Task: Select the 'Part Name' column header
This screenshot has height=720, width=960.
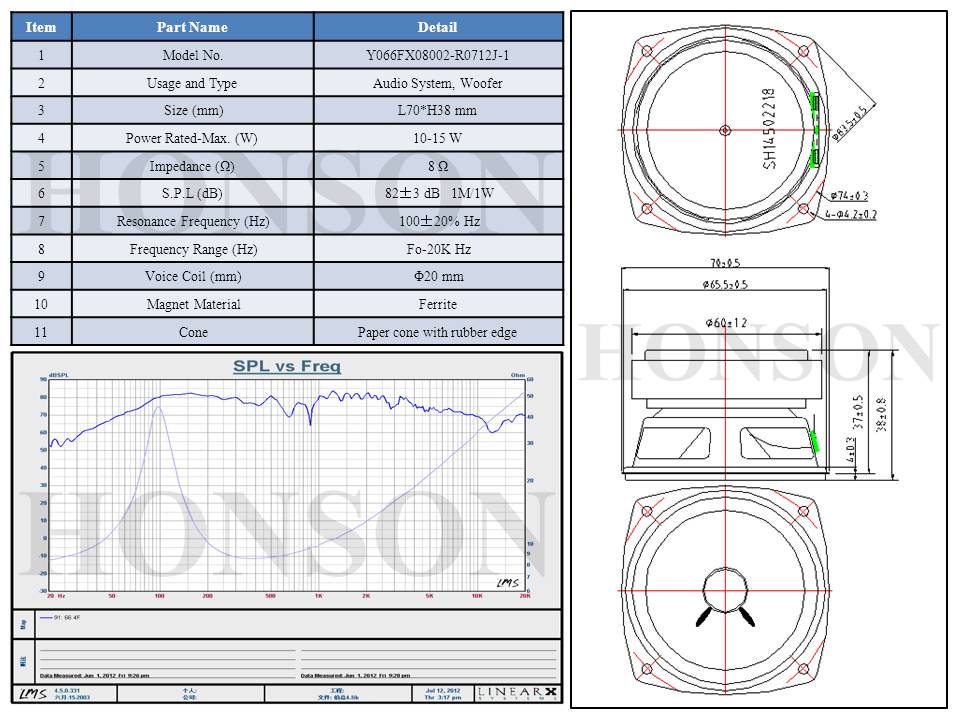Action: tap(192, 27)
